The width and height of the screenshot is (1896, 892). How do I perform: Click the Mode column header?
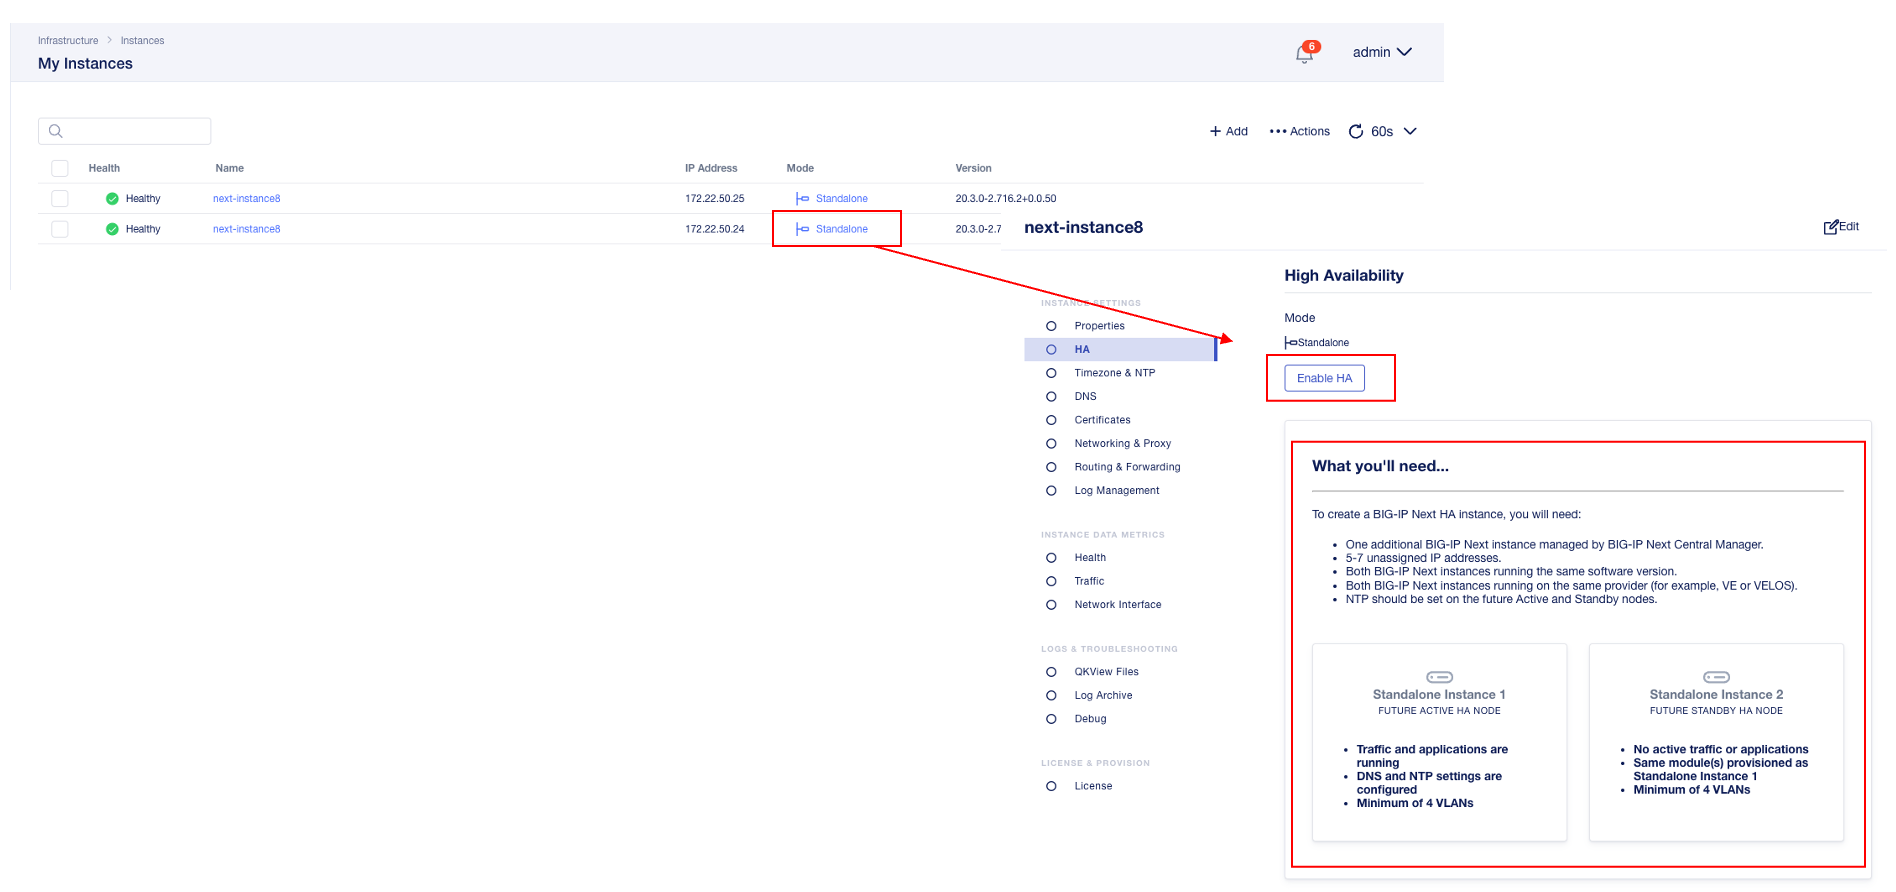tap(800, 169)
